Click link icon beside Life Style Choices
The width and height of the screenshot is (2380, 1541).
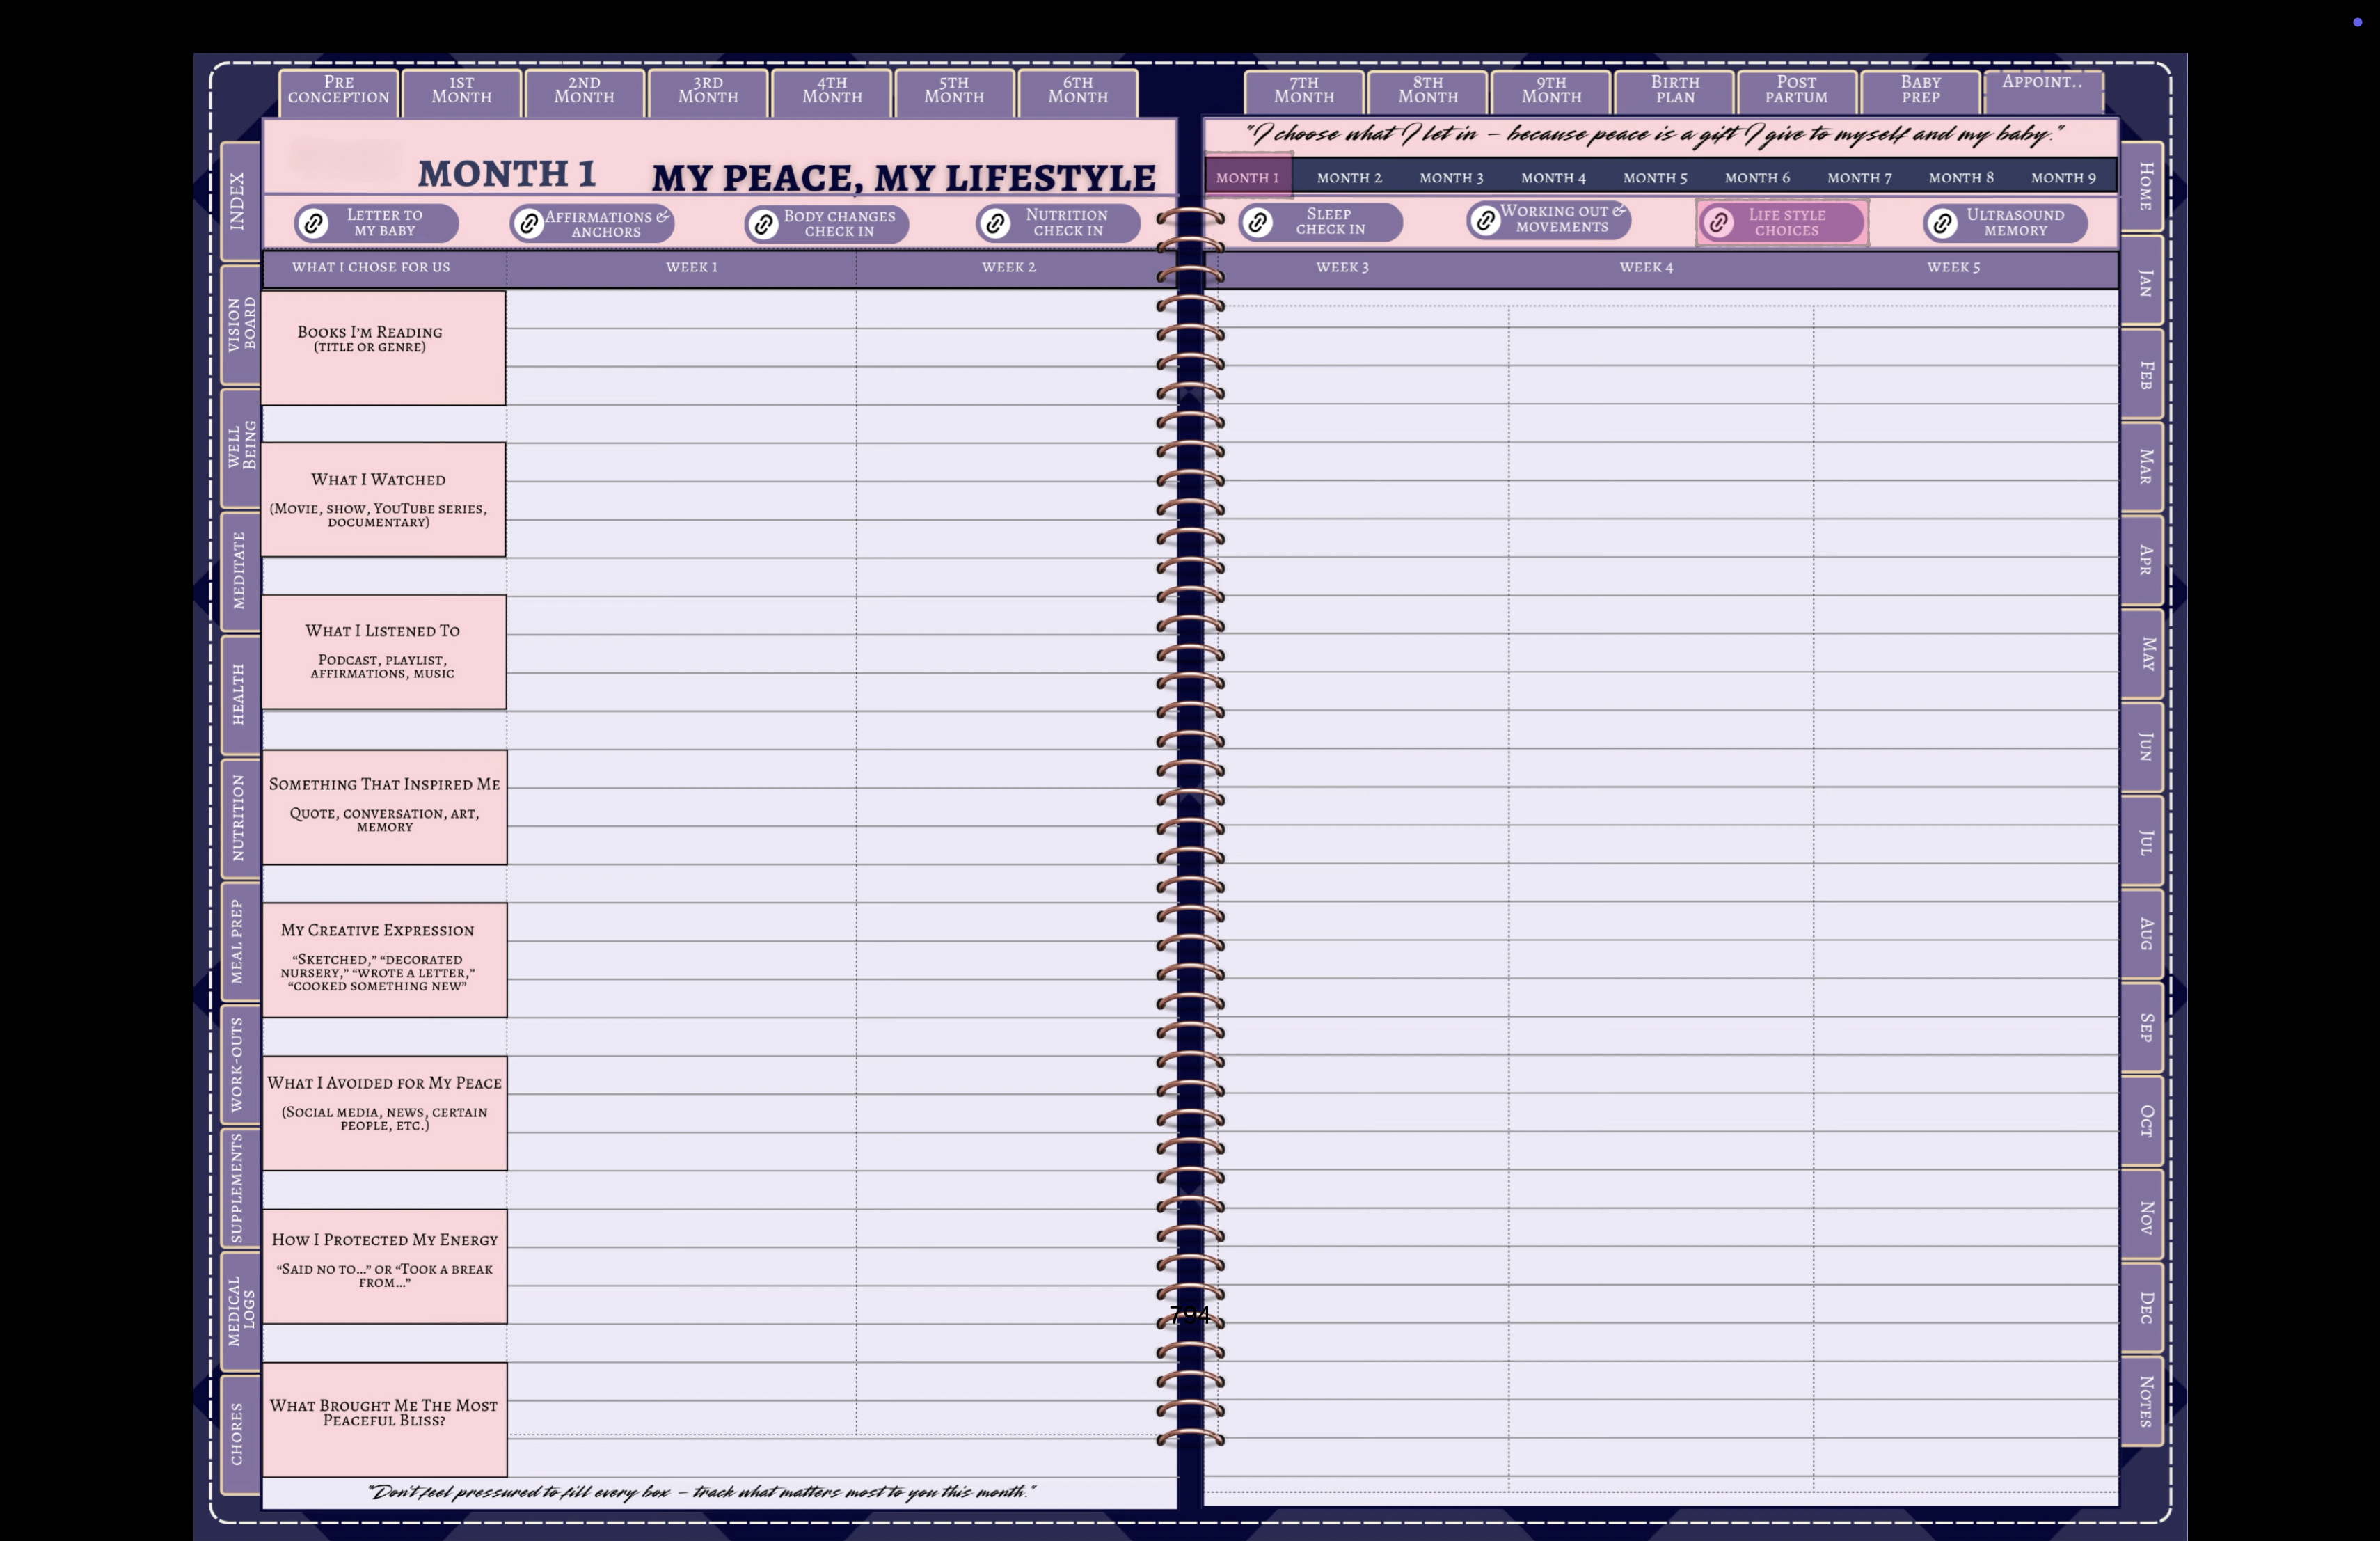pyautogui.click(x=1719, y=222)
